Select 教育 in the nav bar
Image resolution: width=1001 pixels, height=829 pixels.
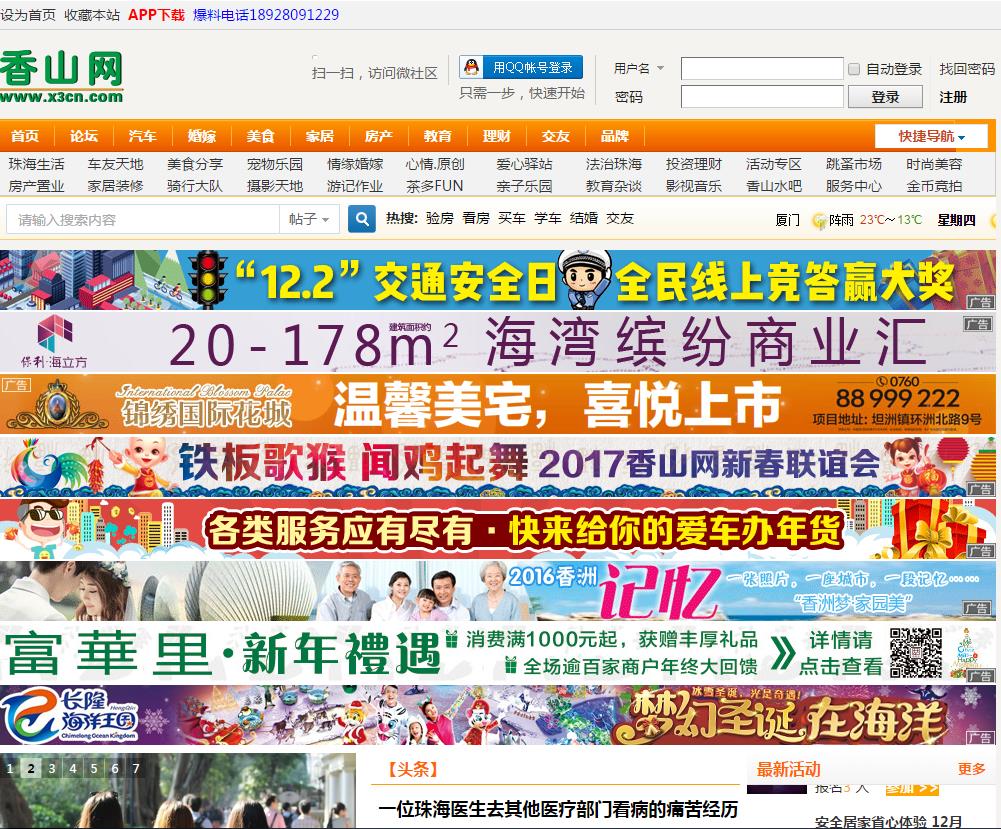(x=437, y=136)
